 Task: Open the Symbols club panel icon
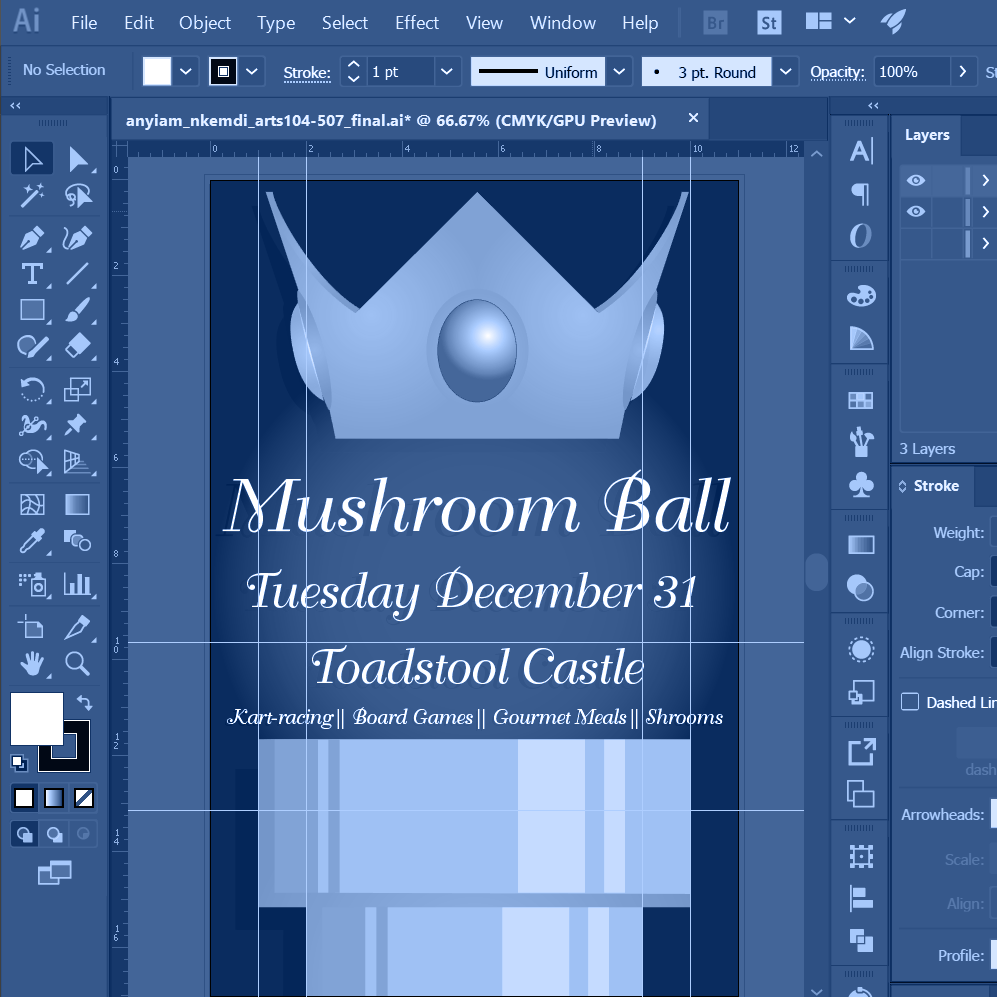861,485
